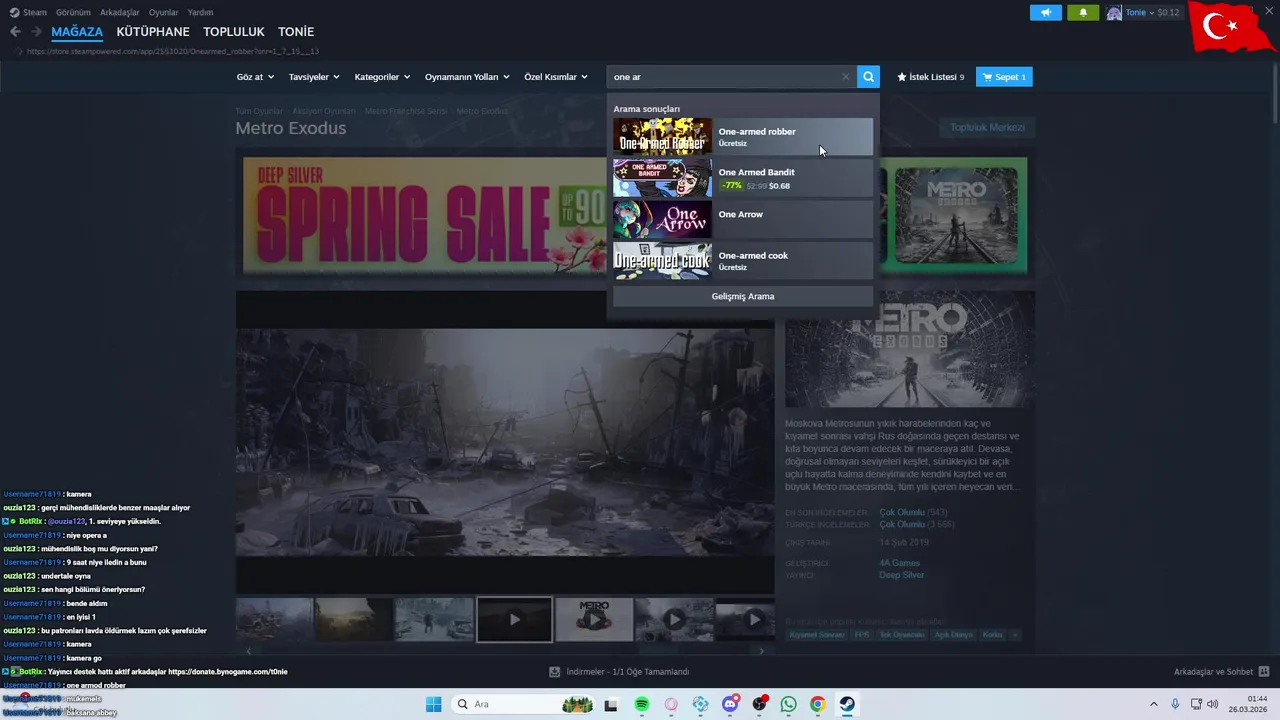Click the store URL address text
The image size is (1280, 720).
(x=173, y=51)
